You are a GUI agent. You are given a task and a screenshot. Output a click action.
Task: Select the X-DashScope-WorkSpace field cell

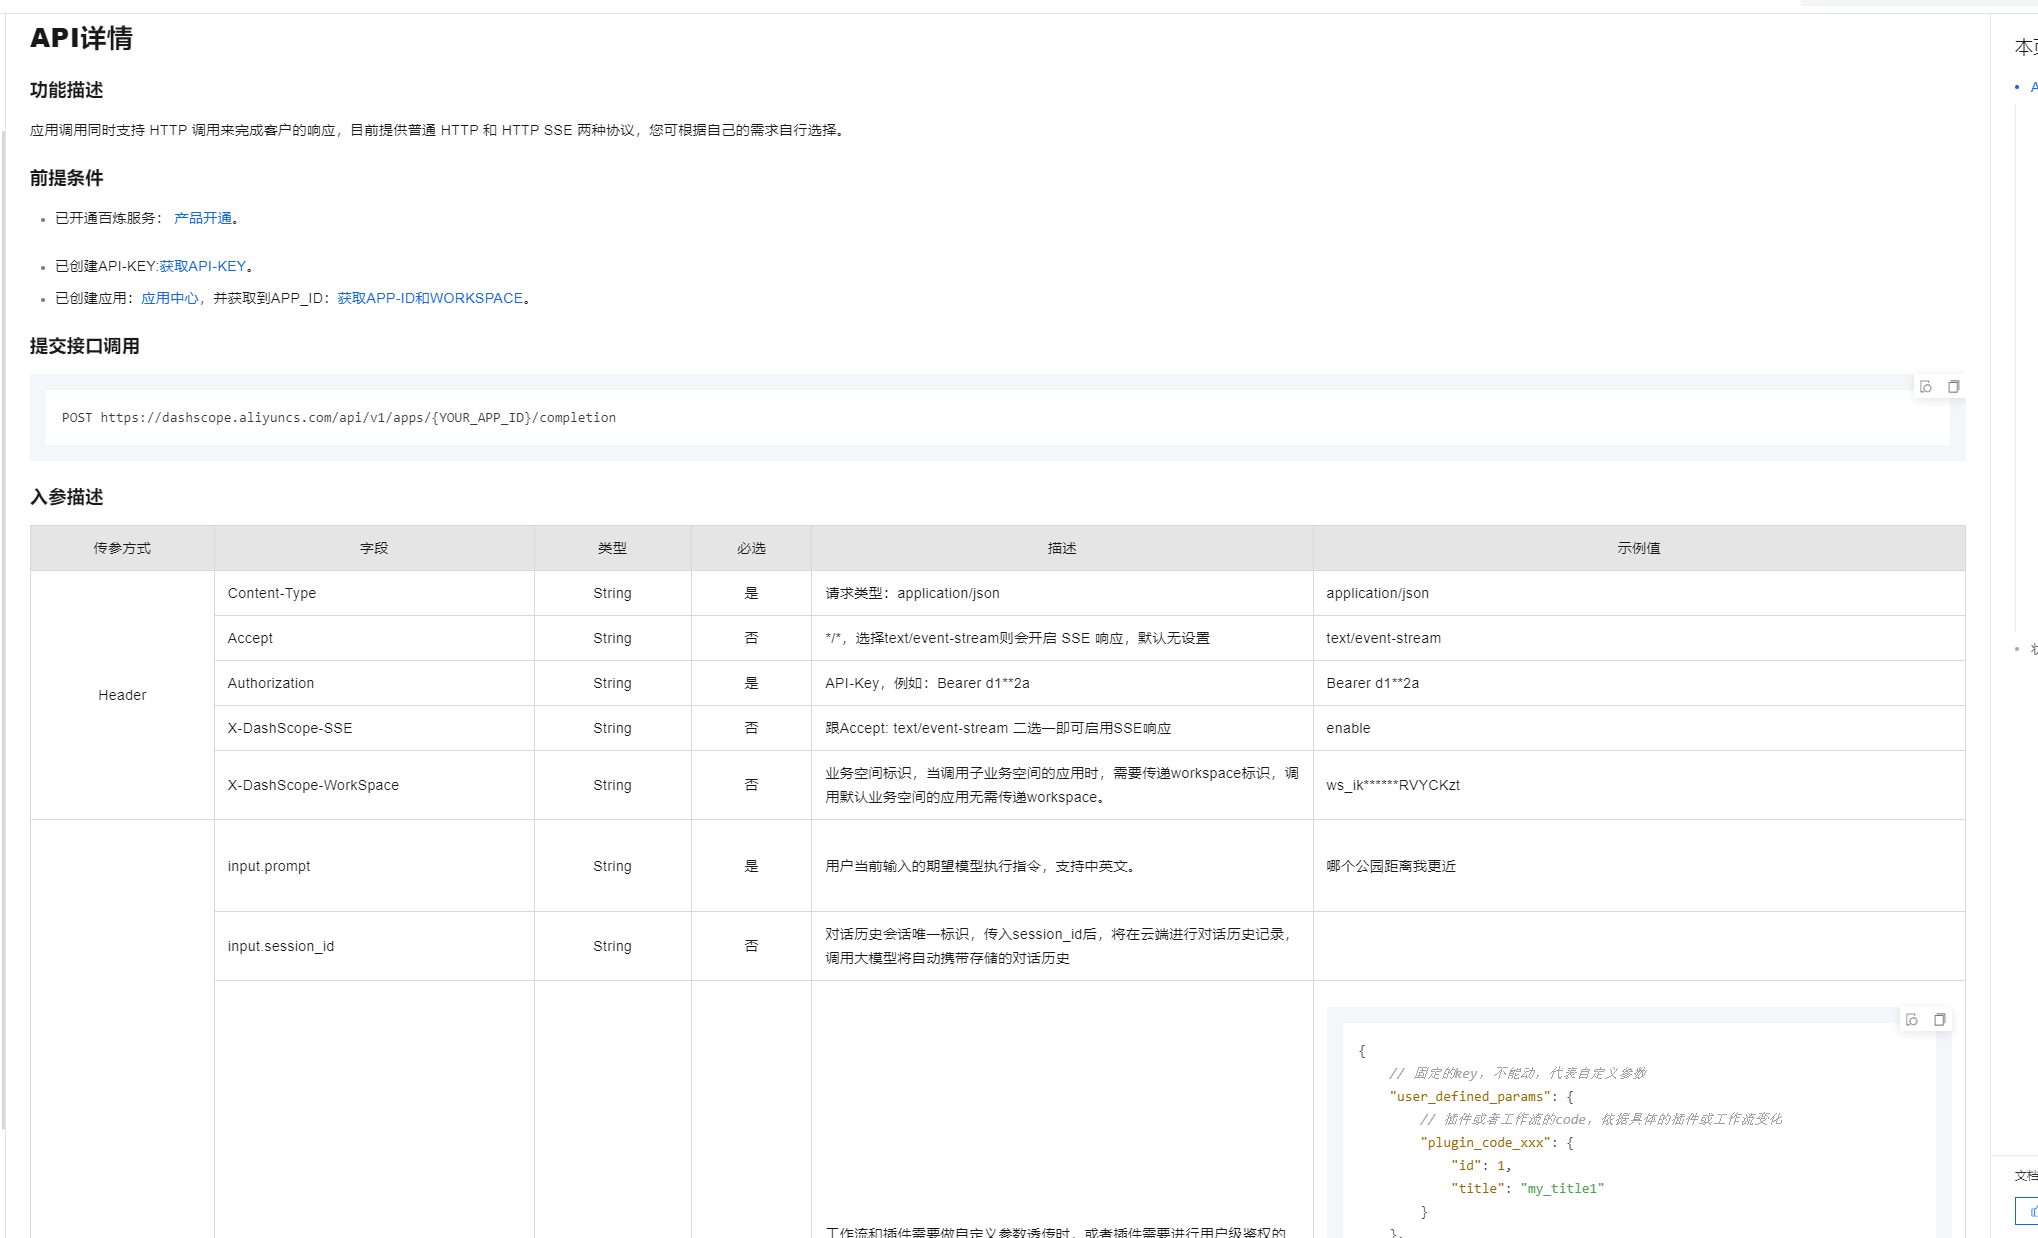click(x=374, y=785)
